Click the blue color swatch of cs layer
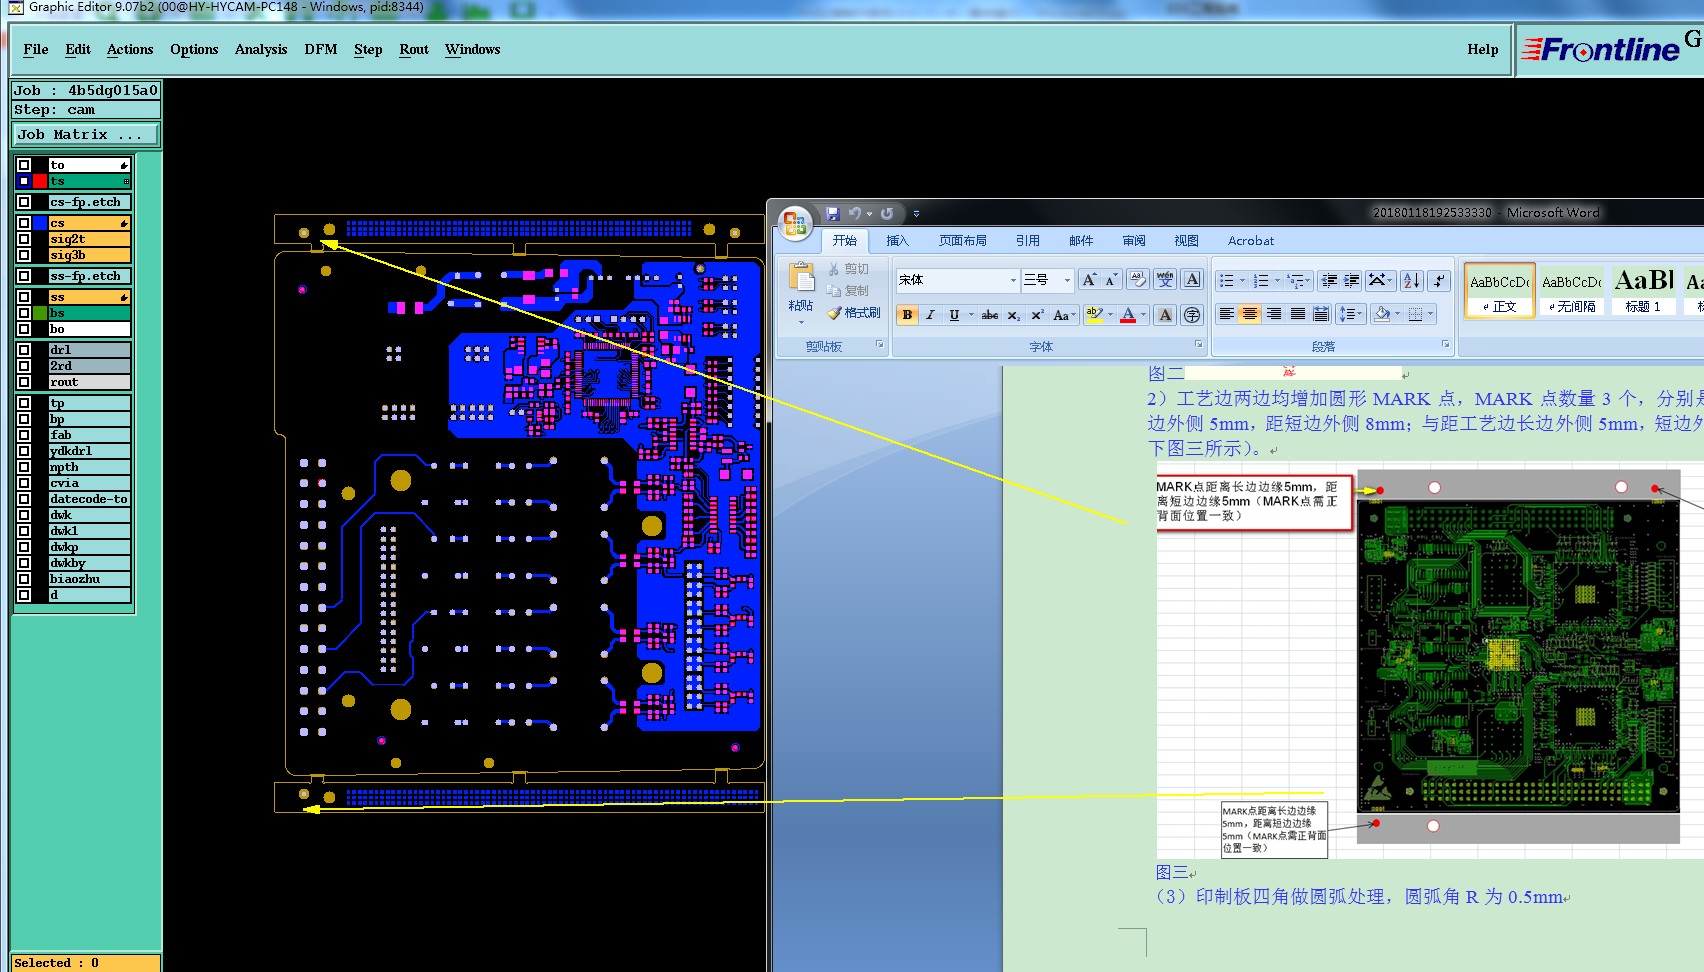 tap(40, 223)
